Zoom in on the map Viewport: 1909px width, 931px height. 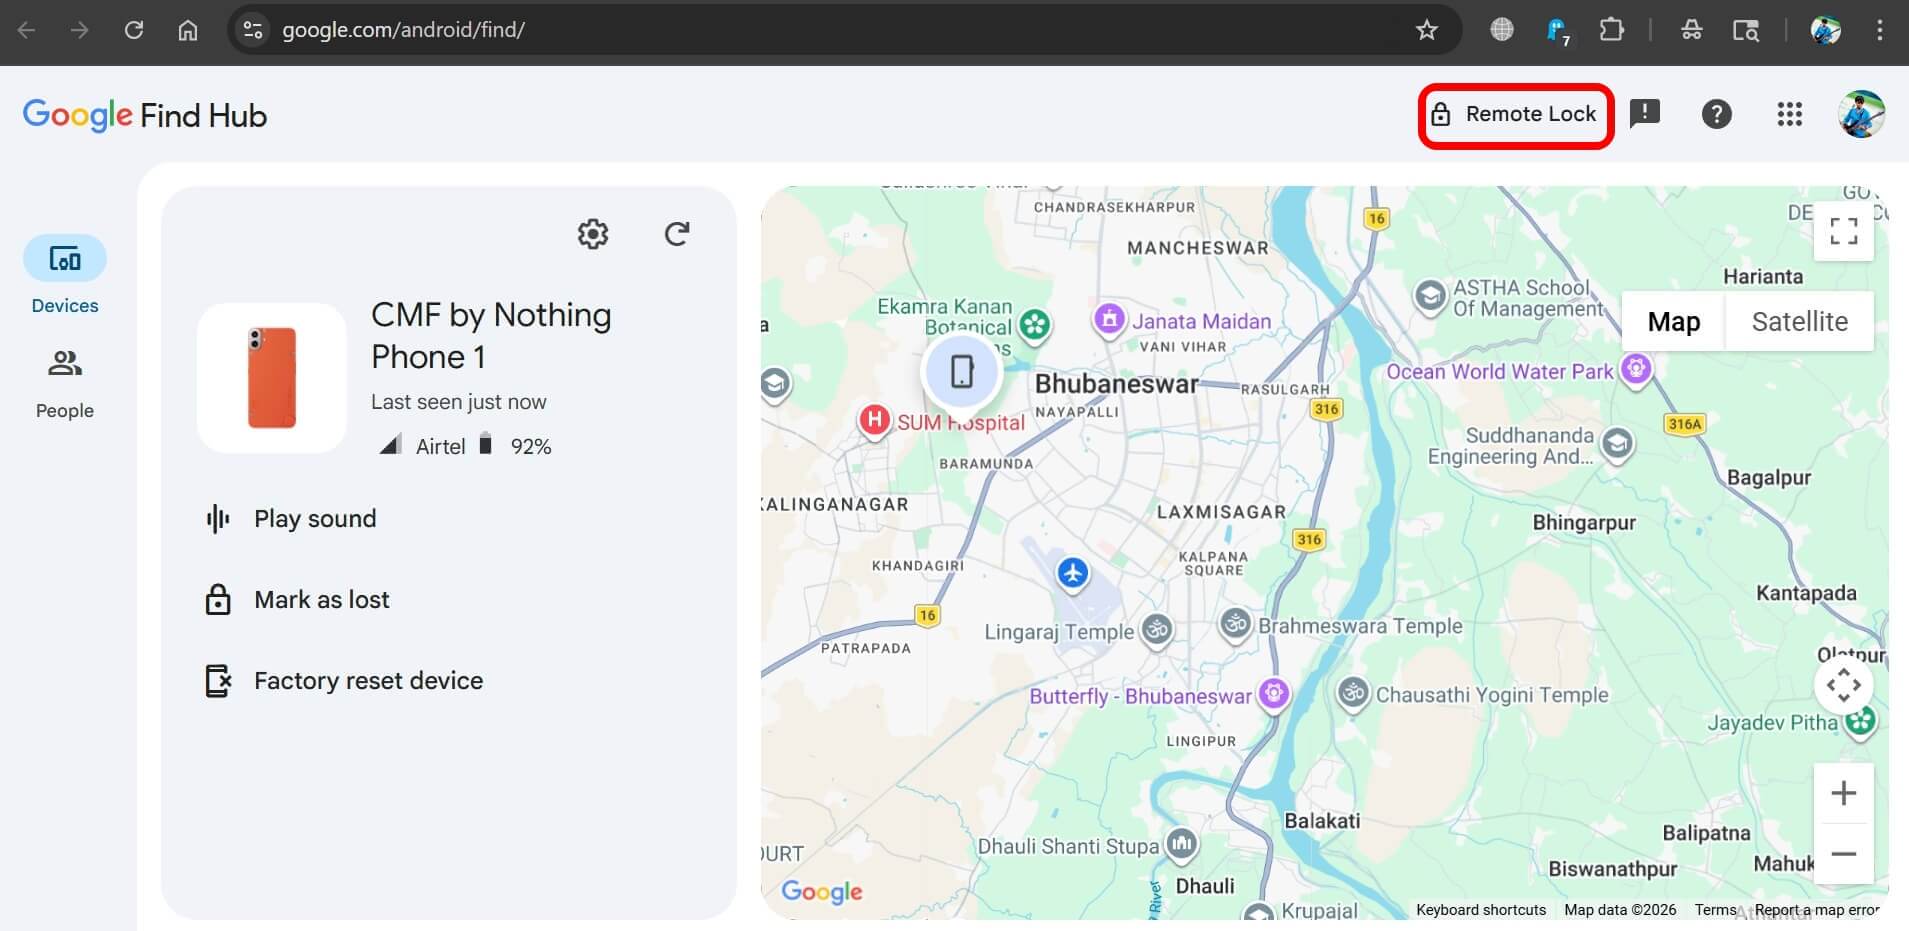point(1843,794)
